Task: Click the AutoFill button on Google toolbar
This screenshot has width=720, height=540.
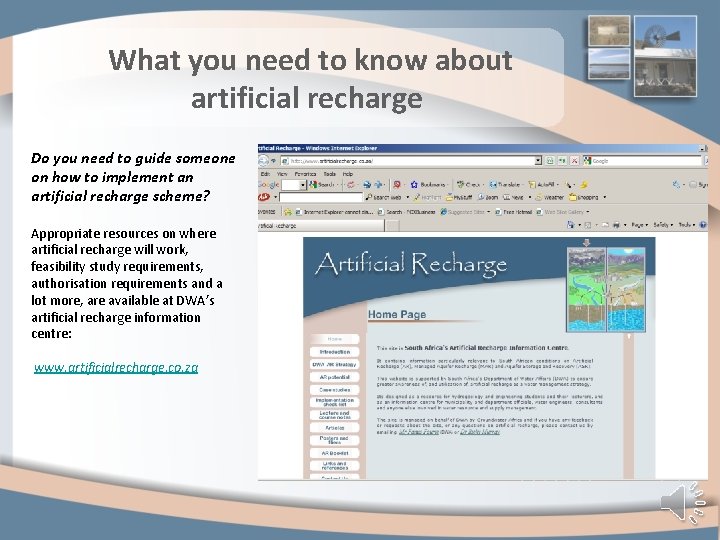Action: click(x=541, y=185)
